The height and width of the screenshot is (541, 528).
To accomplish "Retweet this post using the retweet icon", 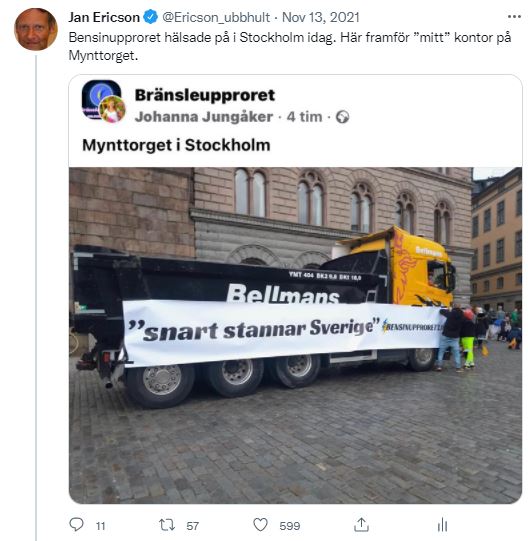I will 167,525.
